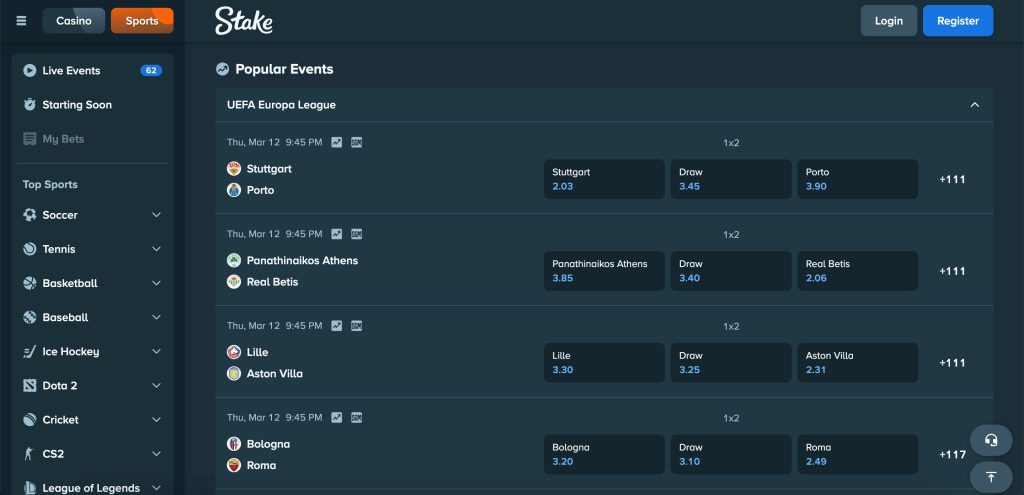Open +117 more markets for Bologna match

[952, 455]
